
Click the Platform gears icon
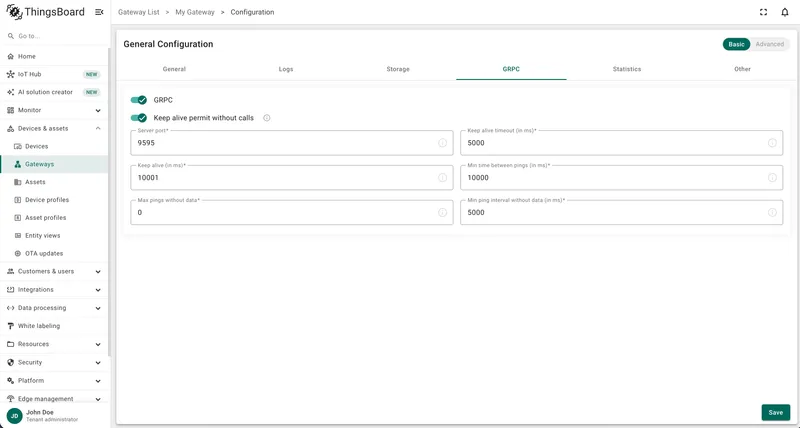point(11,381)
